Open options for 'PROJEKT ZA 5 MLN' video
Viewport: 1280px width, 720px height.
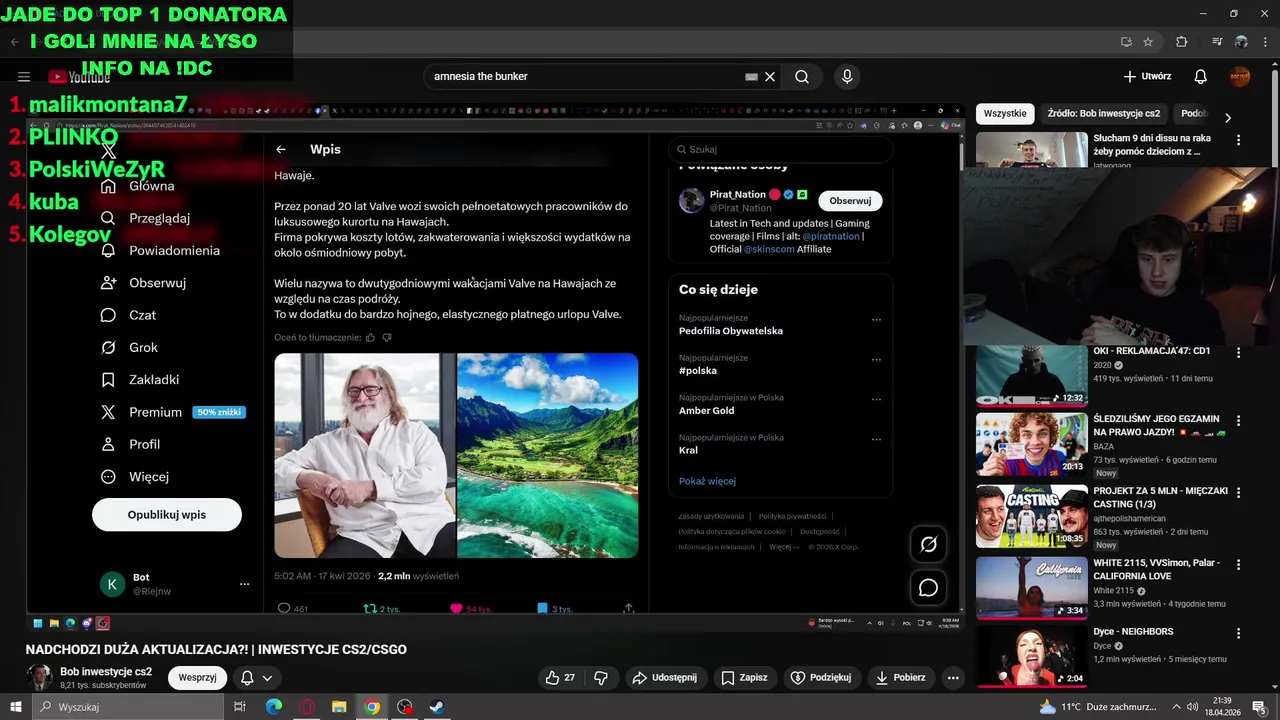[1238, 493]
